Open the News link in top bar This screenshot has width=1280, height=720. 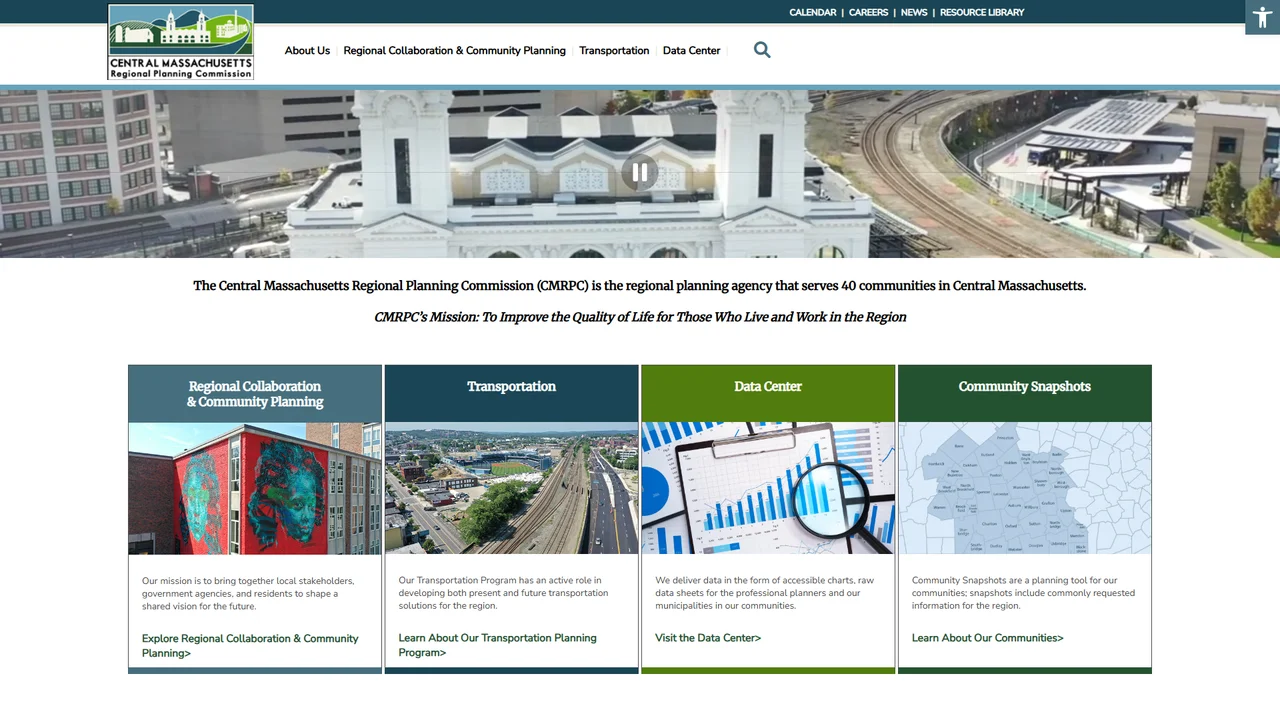914,12
